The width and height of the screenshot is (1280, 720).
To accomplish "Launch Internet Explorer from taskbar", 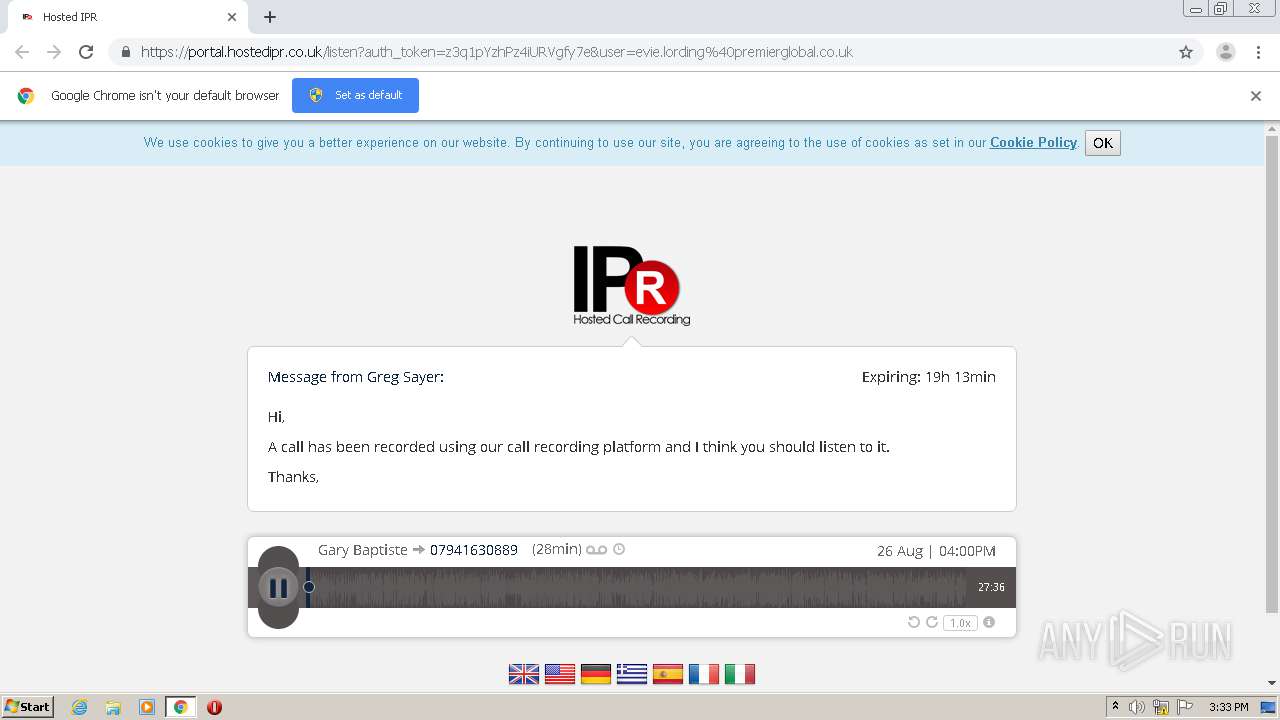I will click(80, 707).
